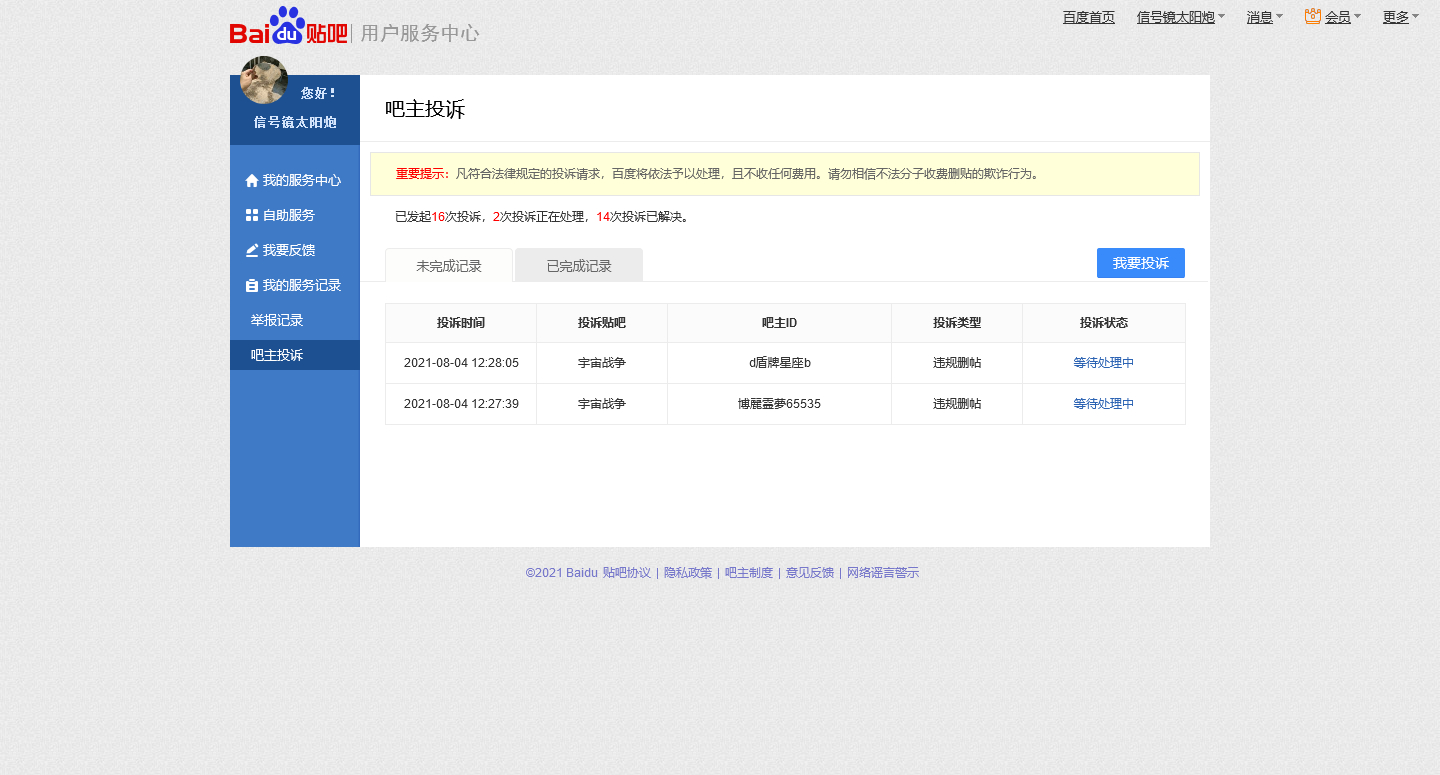Go to 百度首页 link
This screenshot has height=775, width=1440.
[1088, 17]
